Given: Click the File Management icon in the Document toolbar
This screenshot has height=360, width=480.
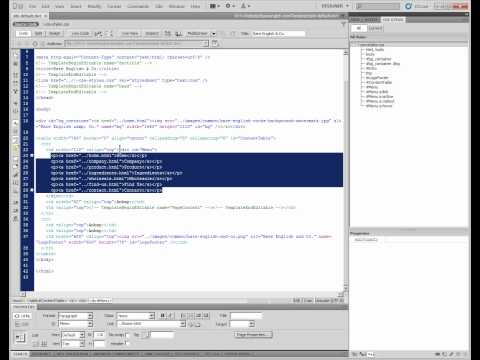Looking at the screenshot, I should (179, 34).
